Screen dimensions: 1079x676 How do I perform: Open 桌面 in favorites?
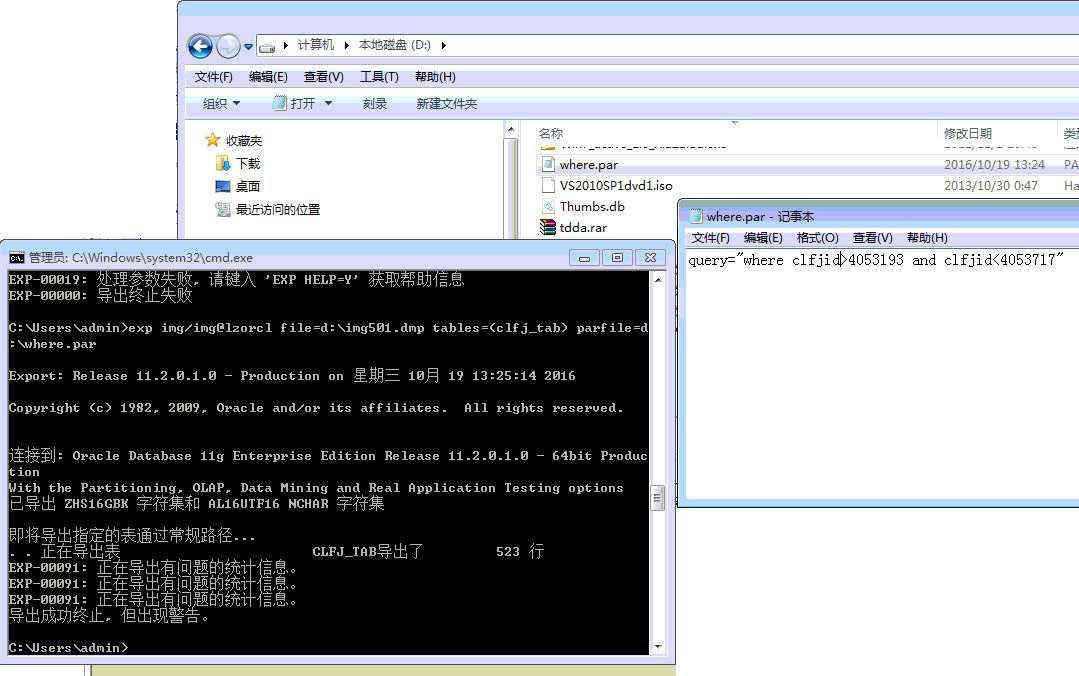(238, 187)
